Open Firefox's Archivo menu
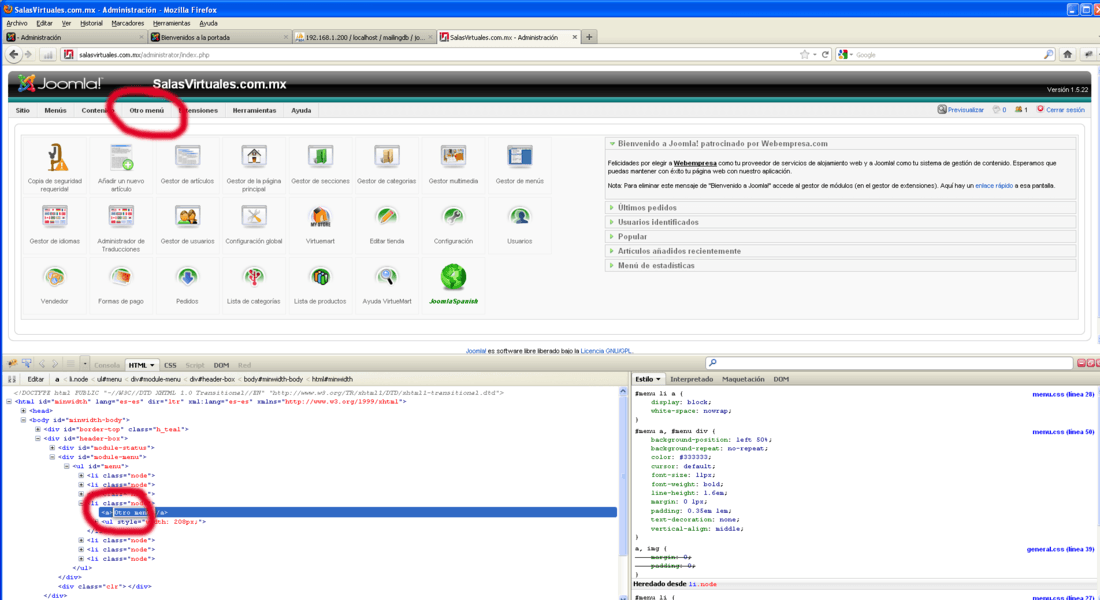Image resolution: width=1100 pixels, height=600 pixels. point(17,23)
